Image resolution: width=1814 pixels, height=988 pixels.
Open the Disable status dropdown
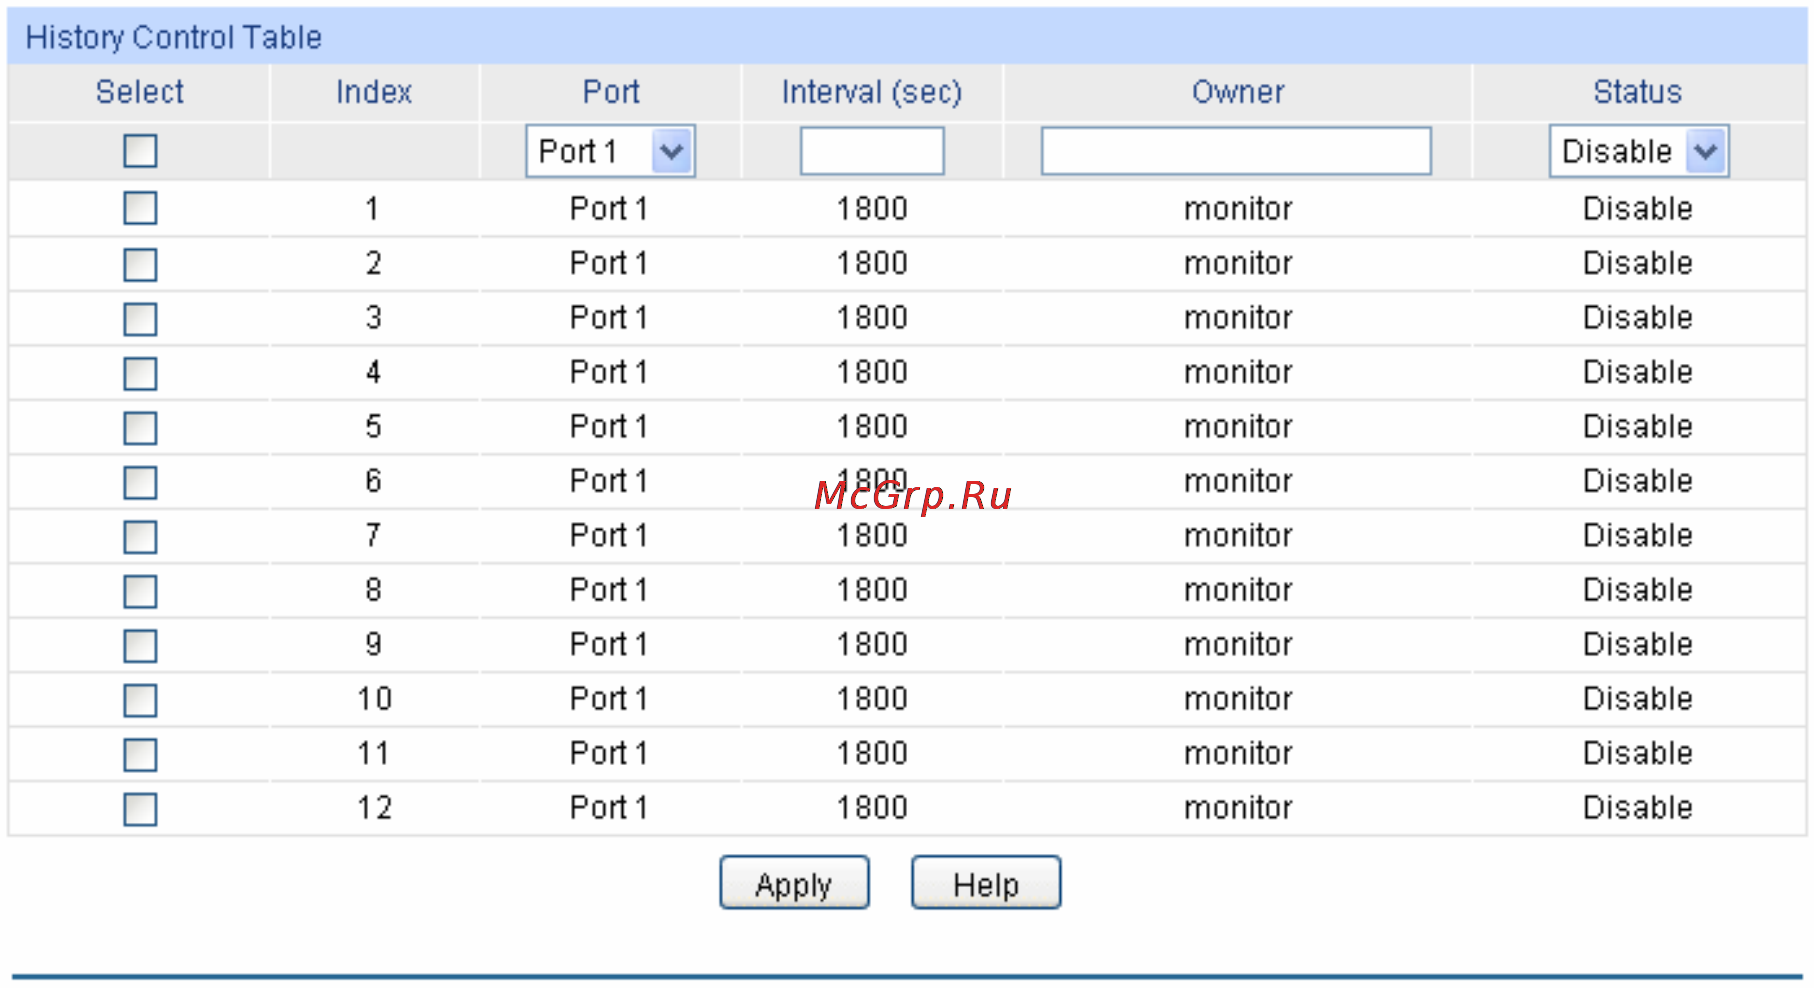(1638, 151)
